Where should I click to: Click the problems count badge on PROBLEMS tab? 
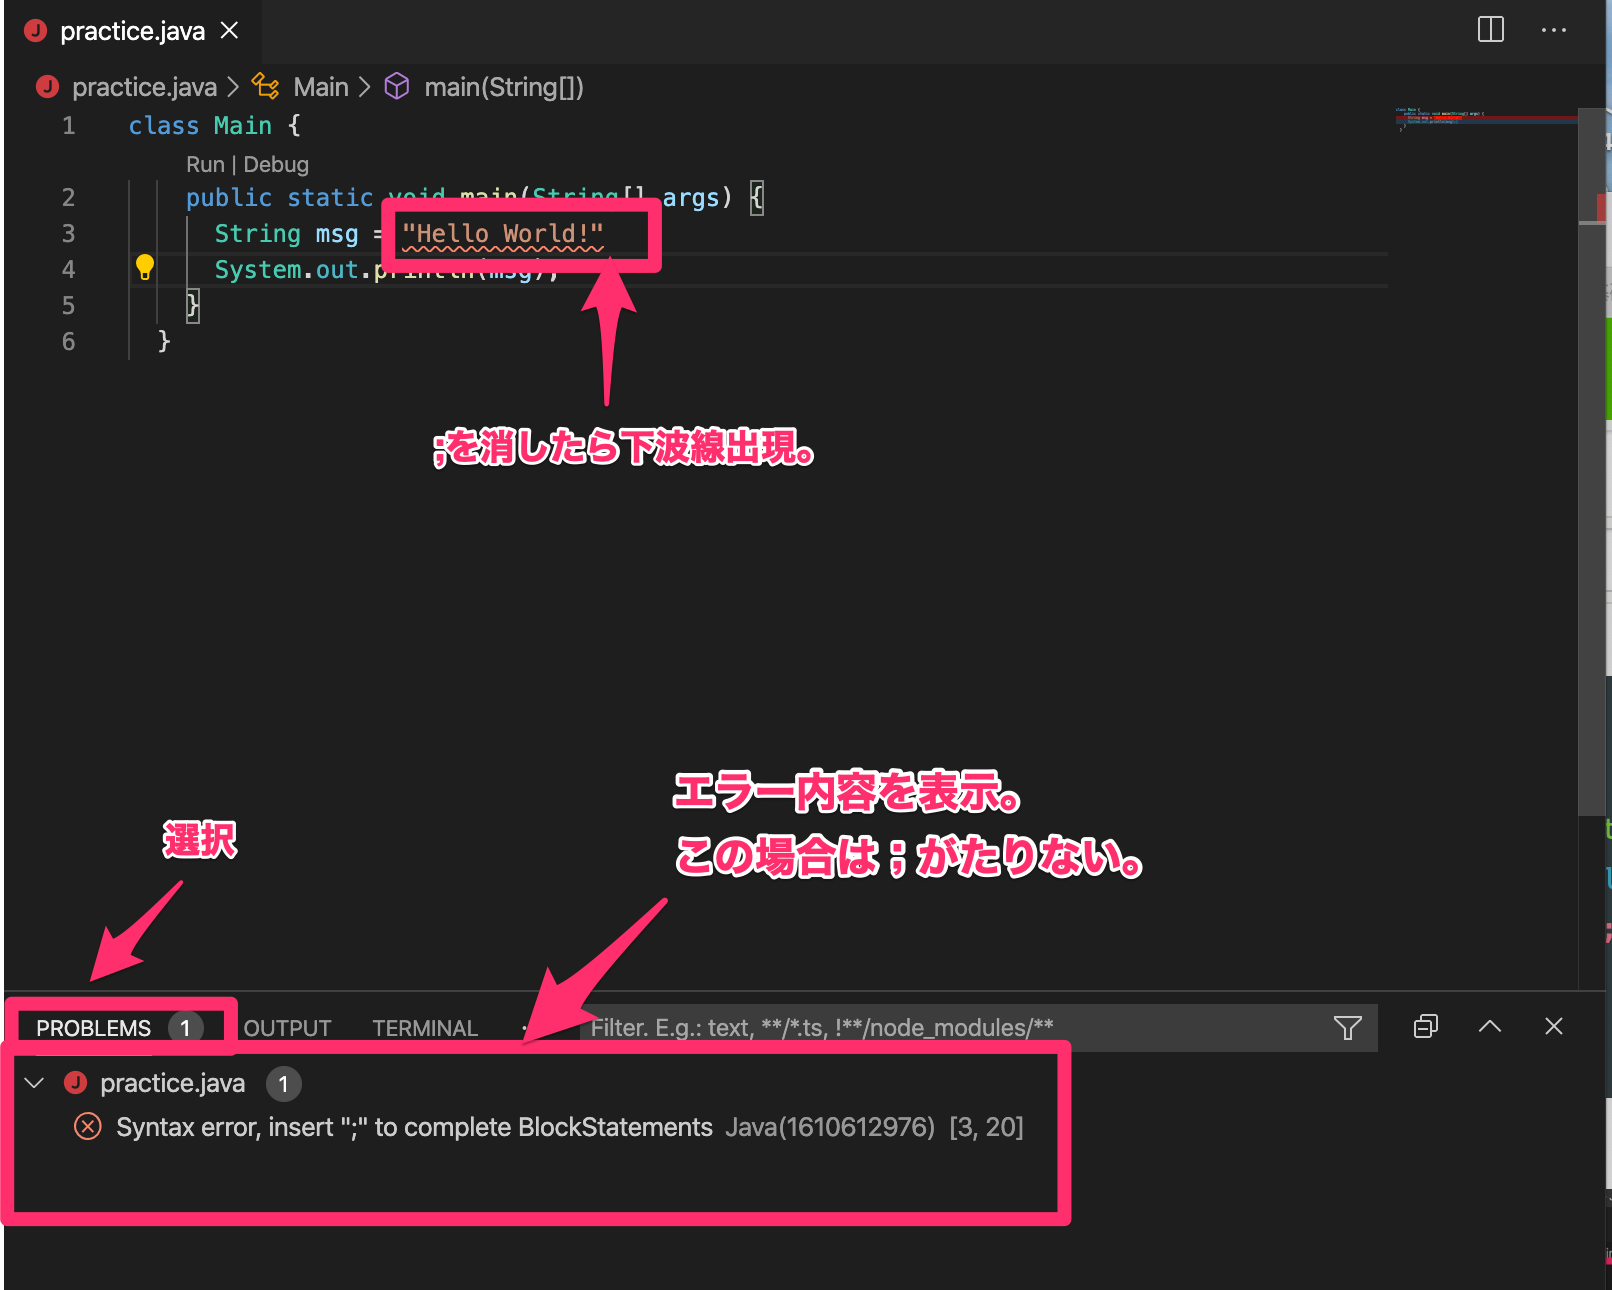click(185, 1028)
